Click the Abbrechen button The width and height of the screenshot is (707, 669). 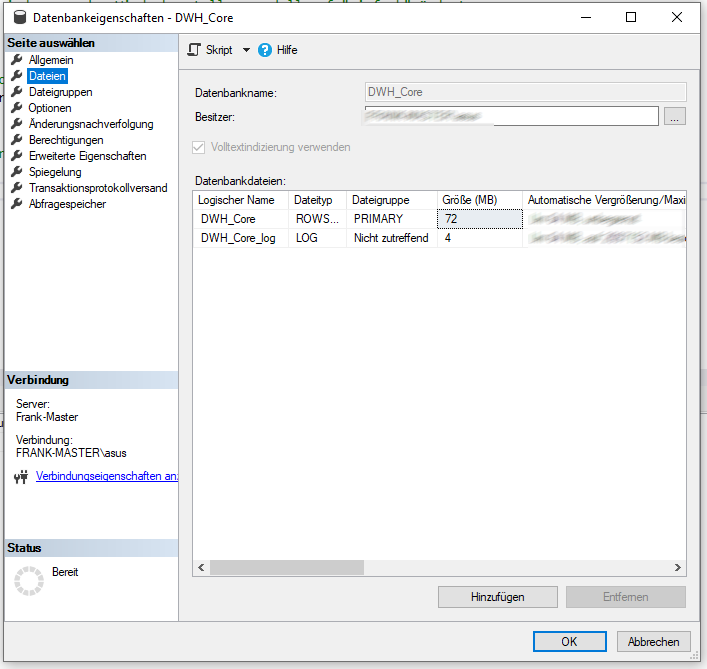pyautogui.click(x=654, y=642)
